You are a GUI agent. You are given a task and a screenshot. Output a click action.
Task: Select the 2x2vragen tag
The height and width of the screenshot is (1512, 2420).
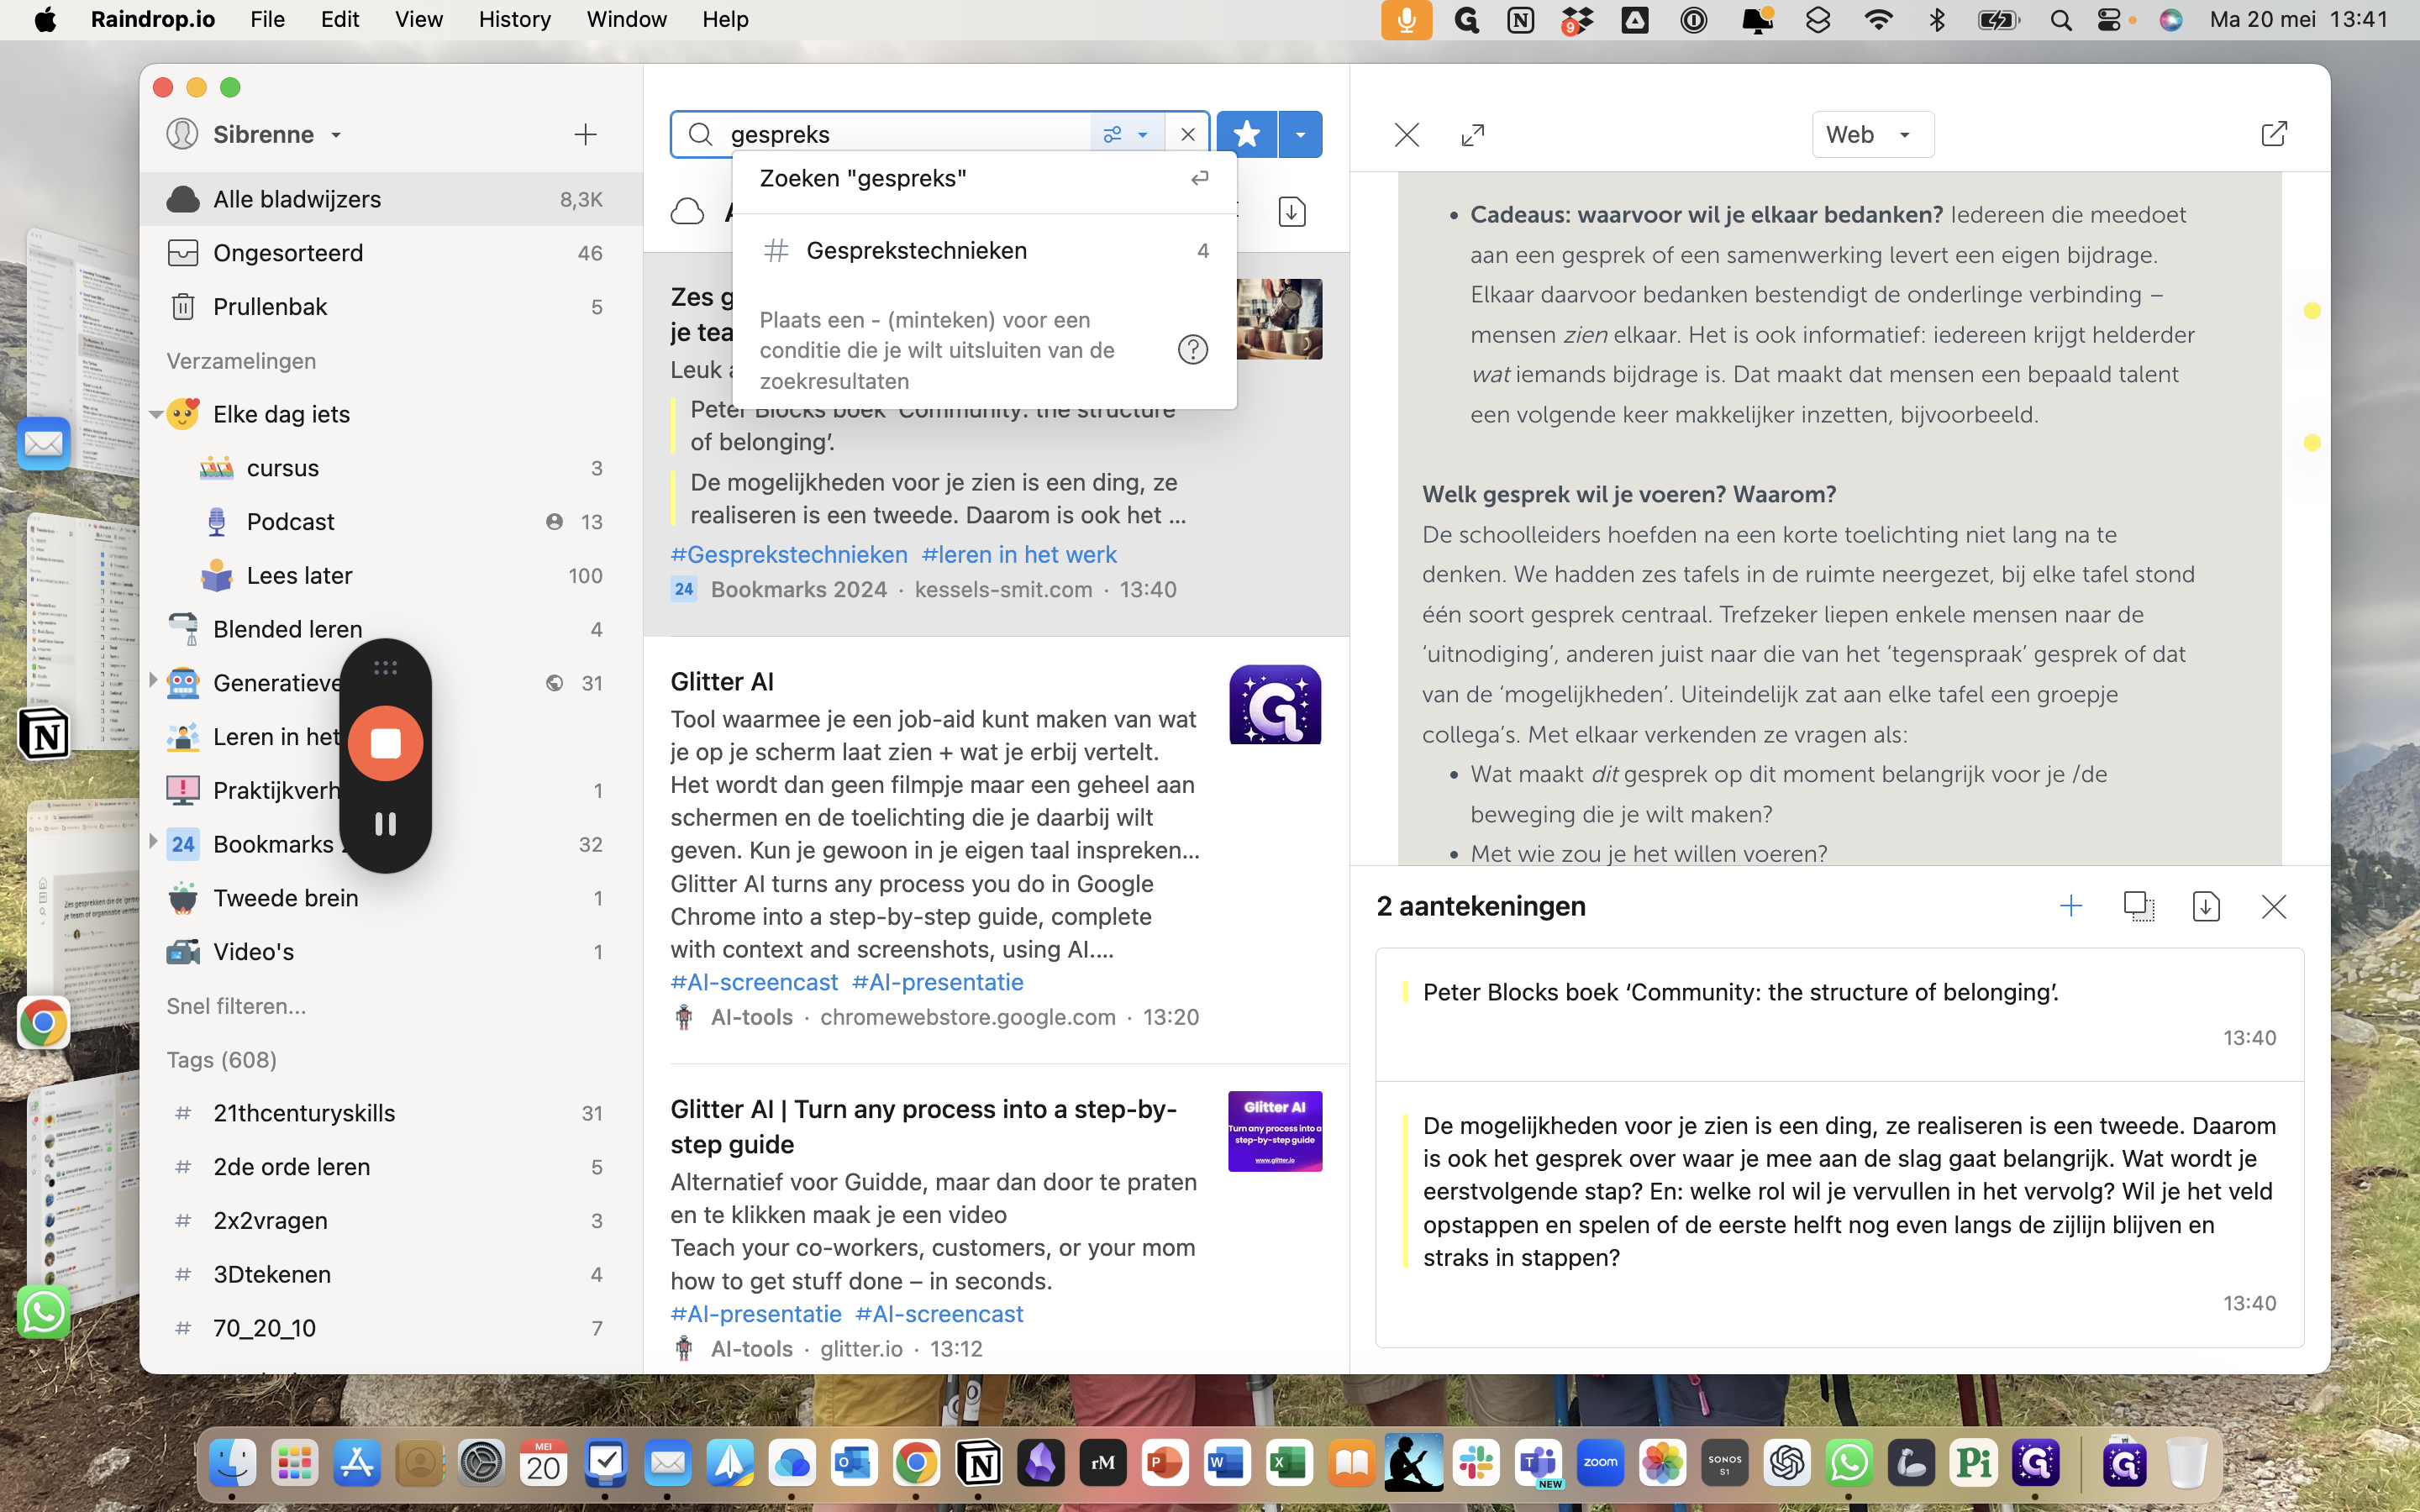click(x=390, y=1221)
